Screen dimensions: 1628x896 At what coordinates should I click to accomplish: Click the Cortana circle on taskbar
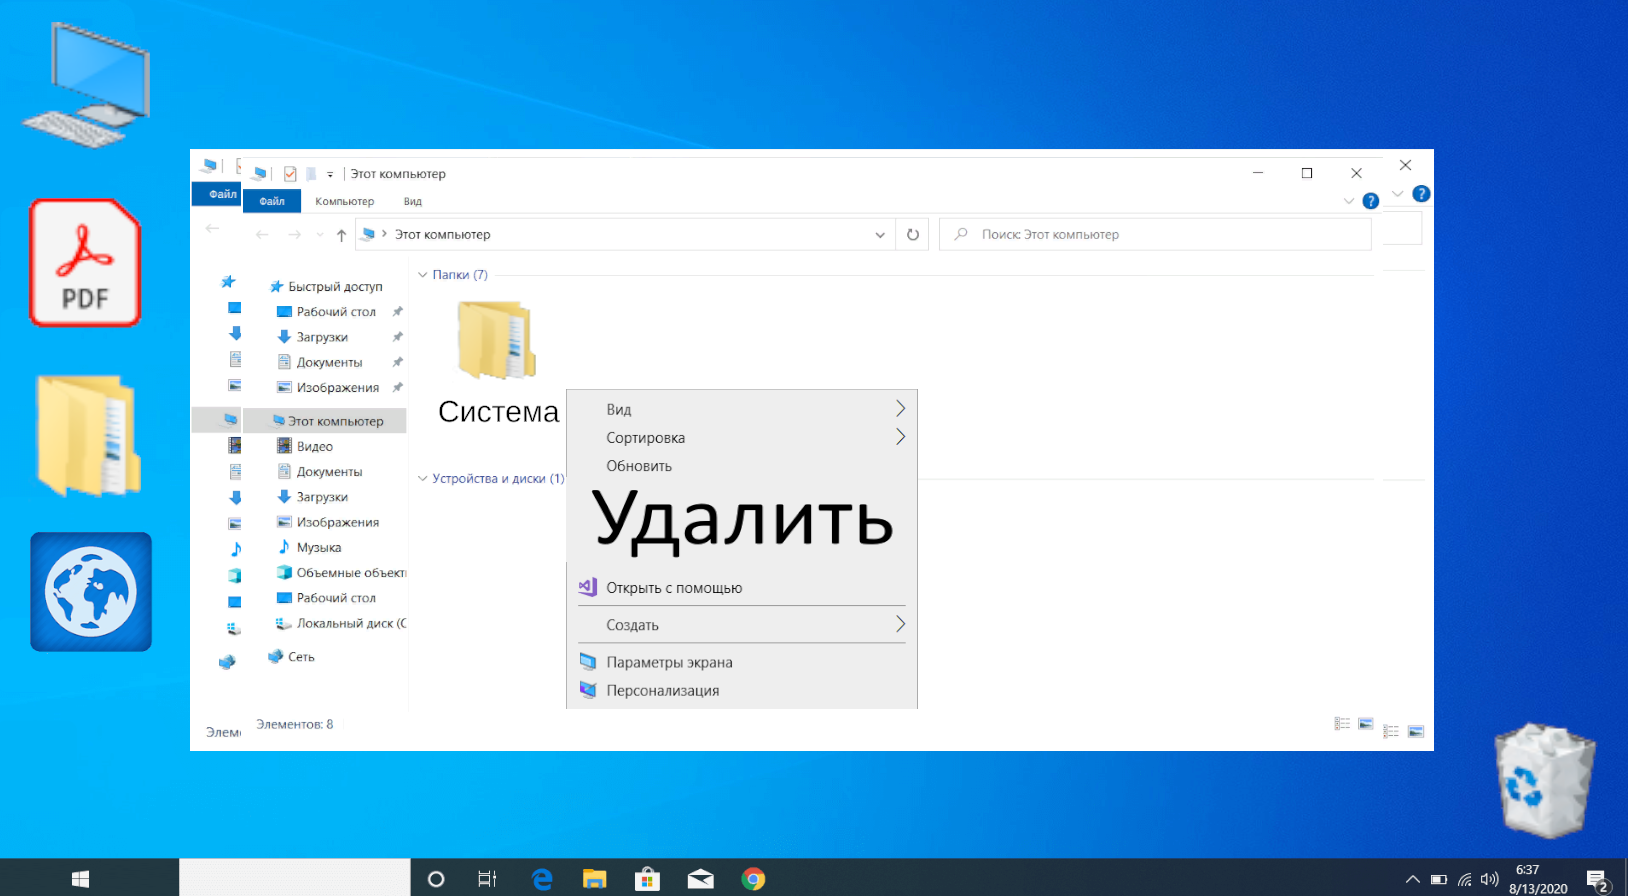(436, 879)
